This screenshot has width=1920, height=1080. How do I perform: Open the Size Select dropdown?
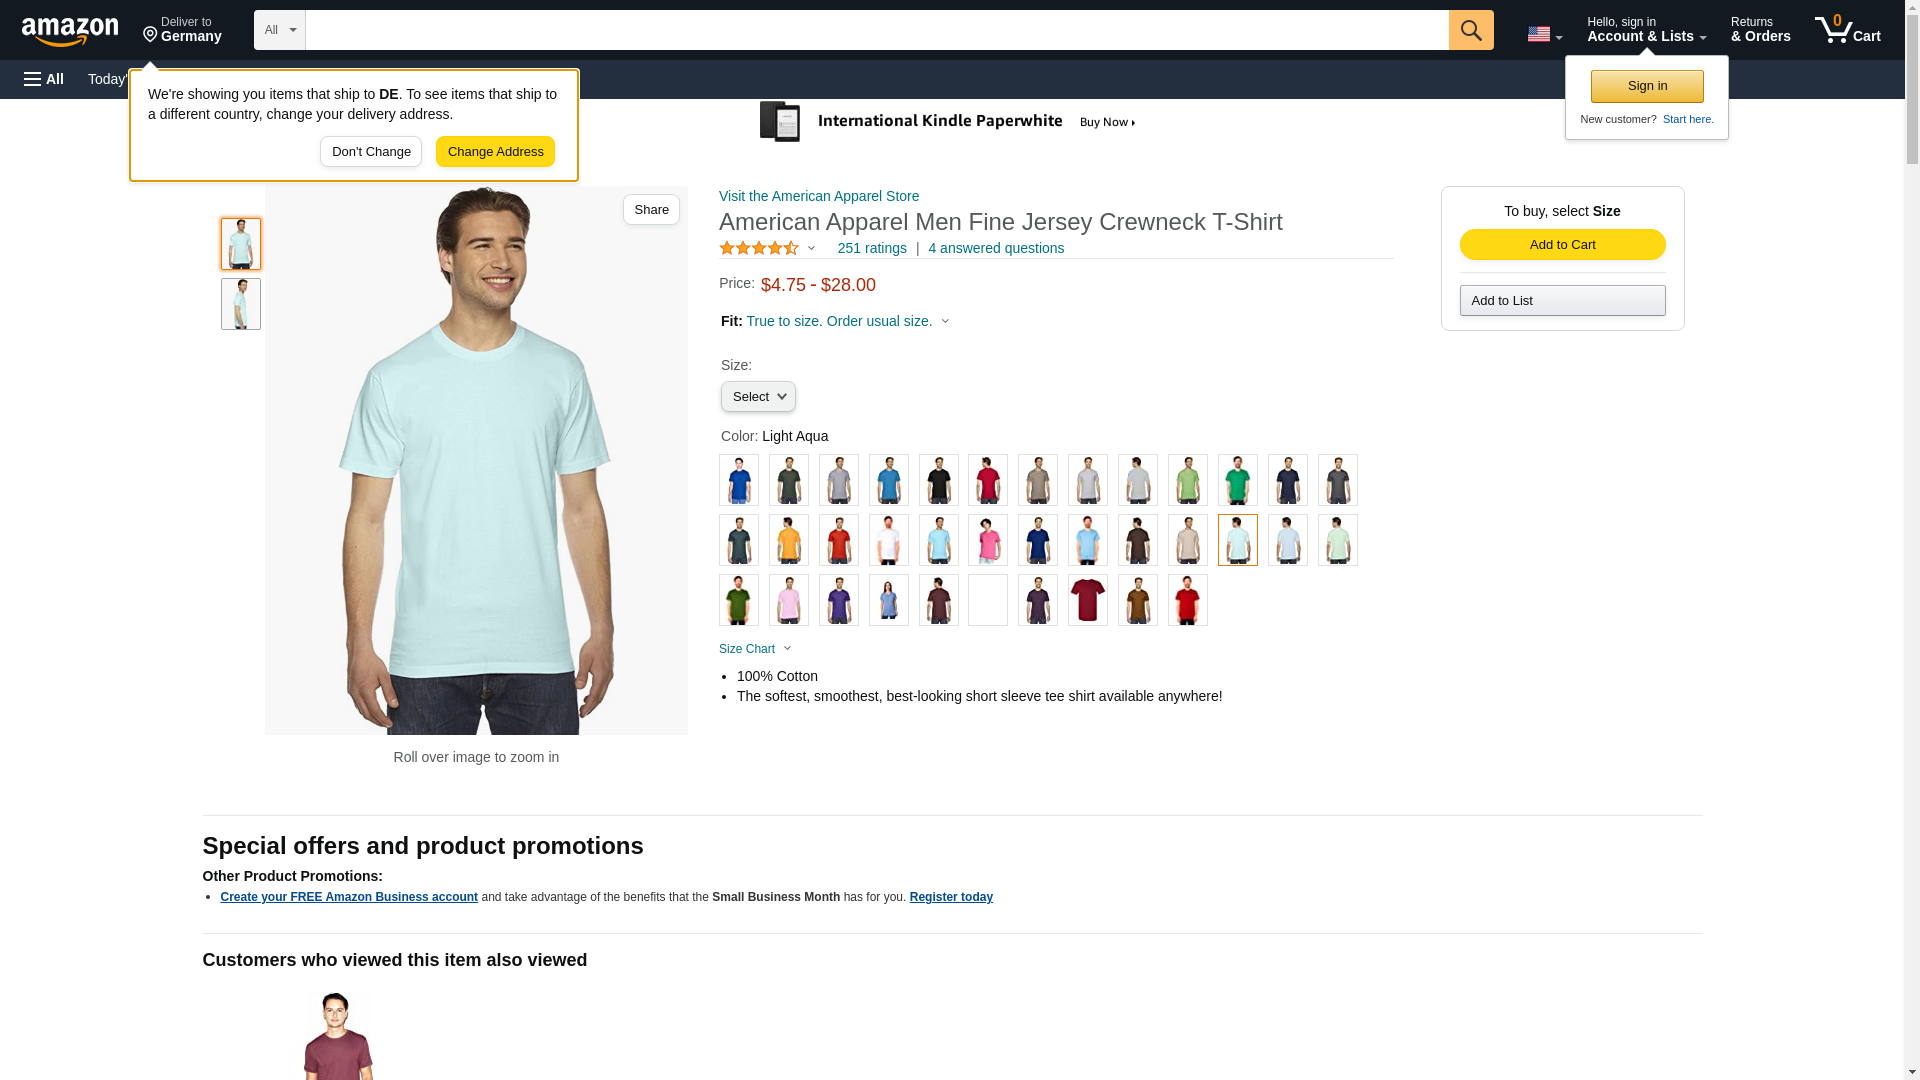click(758, 397)
